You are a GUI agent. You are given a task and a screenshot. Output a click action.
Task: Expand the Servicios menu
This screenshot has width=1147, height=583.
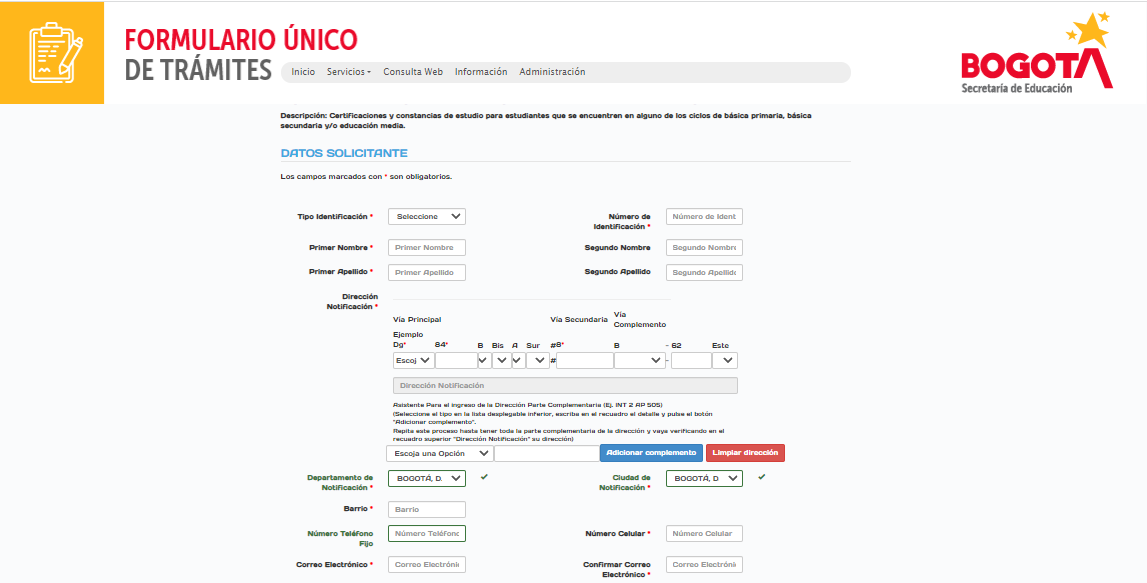(x=348, y=72)
